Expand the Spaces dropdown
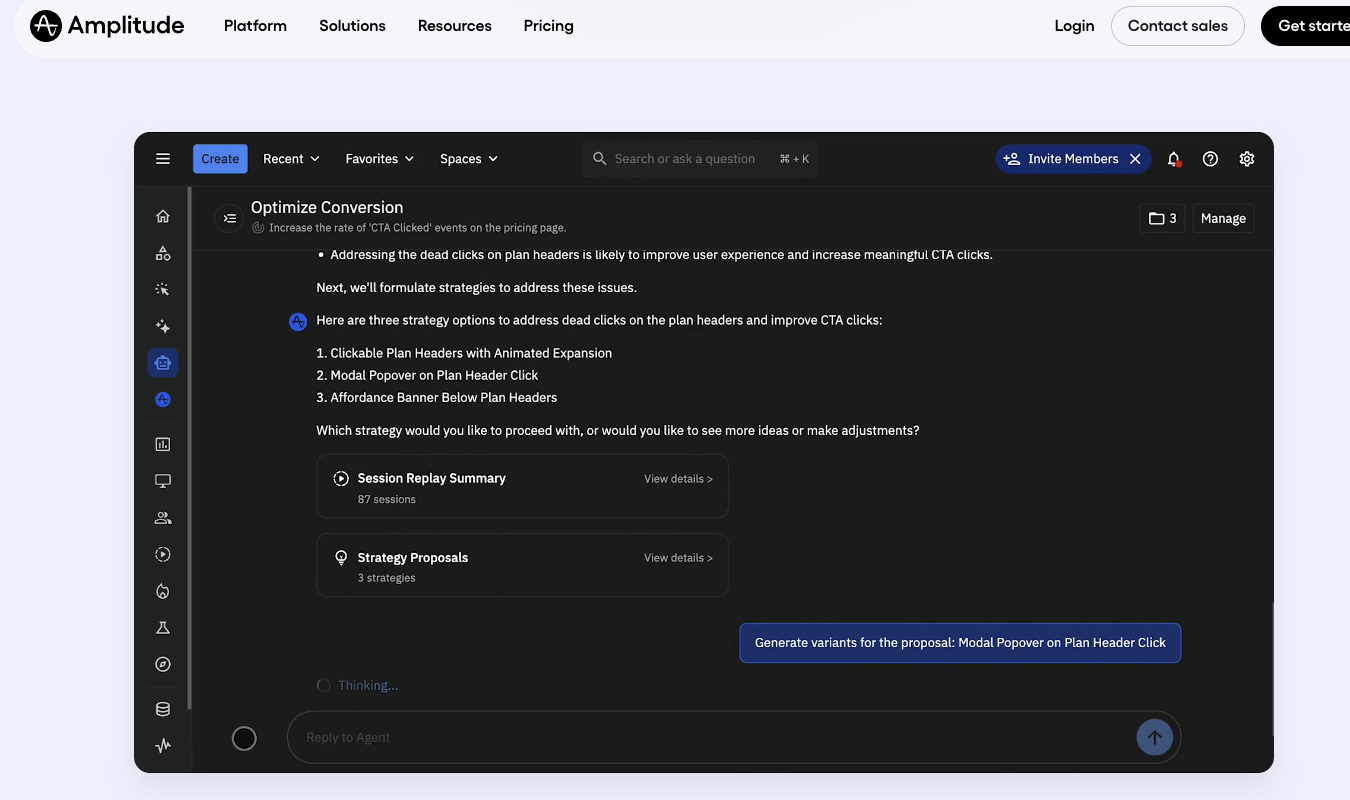The height and width of the screenshot is (800, 1350). pyautogui.click(x=468, y=158)
